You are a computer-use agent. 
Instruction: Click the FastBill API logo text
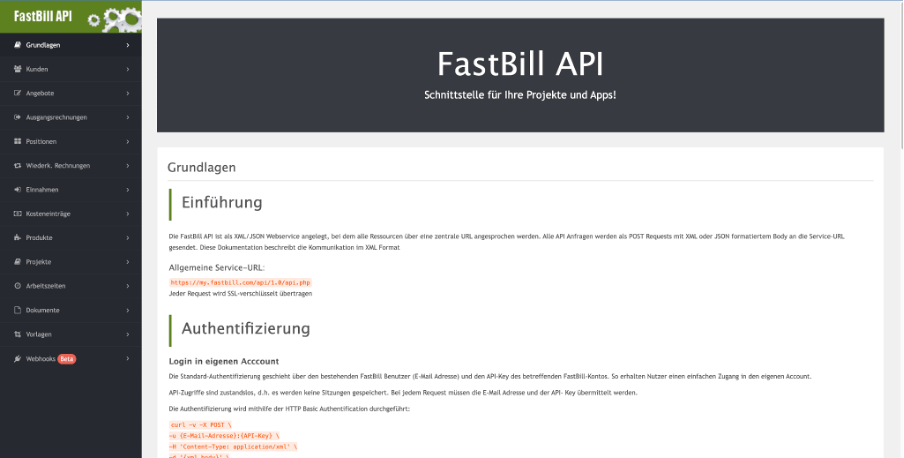tap(43, 16)
